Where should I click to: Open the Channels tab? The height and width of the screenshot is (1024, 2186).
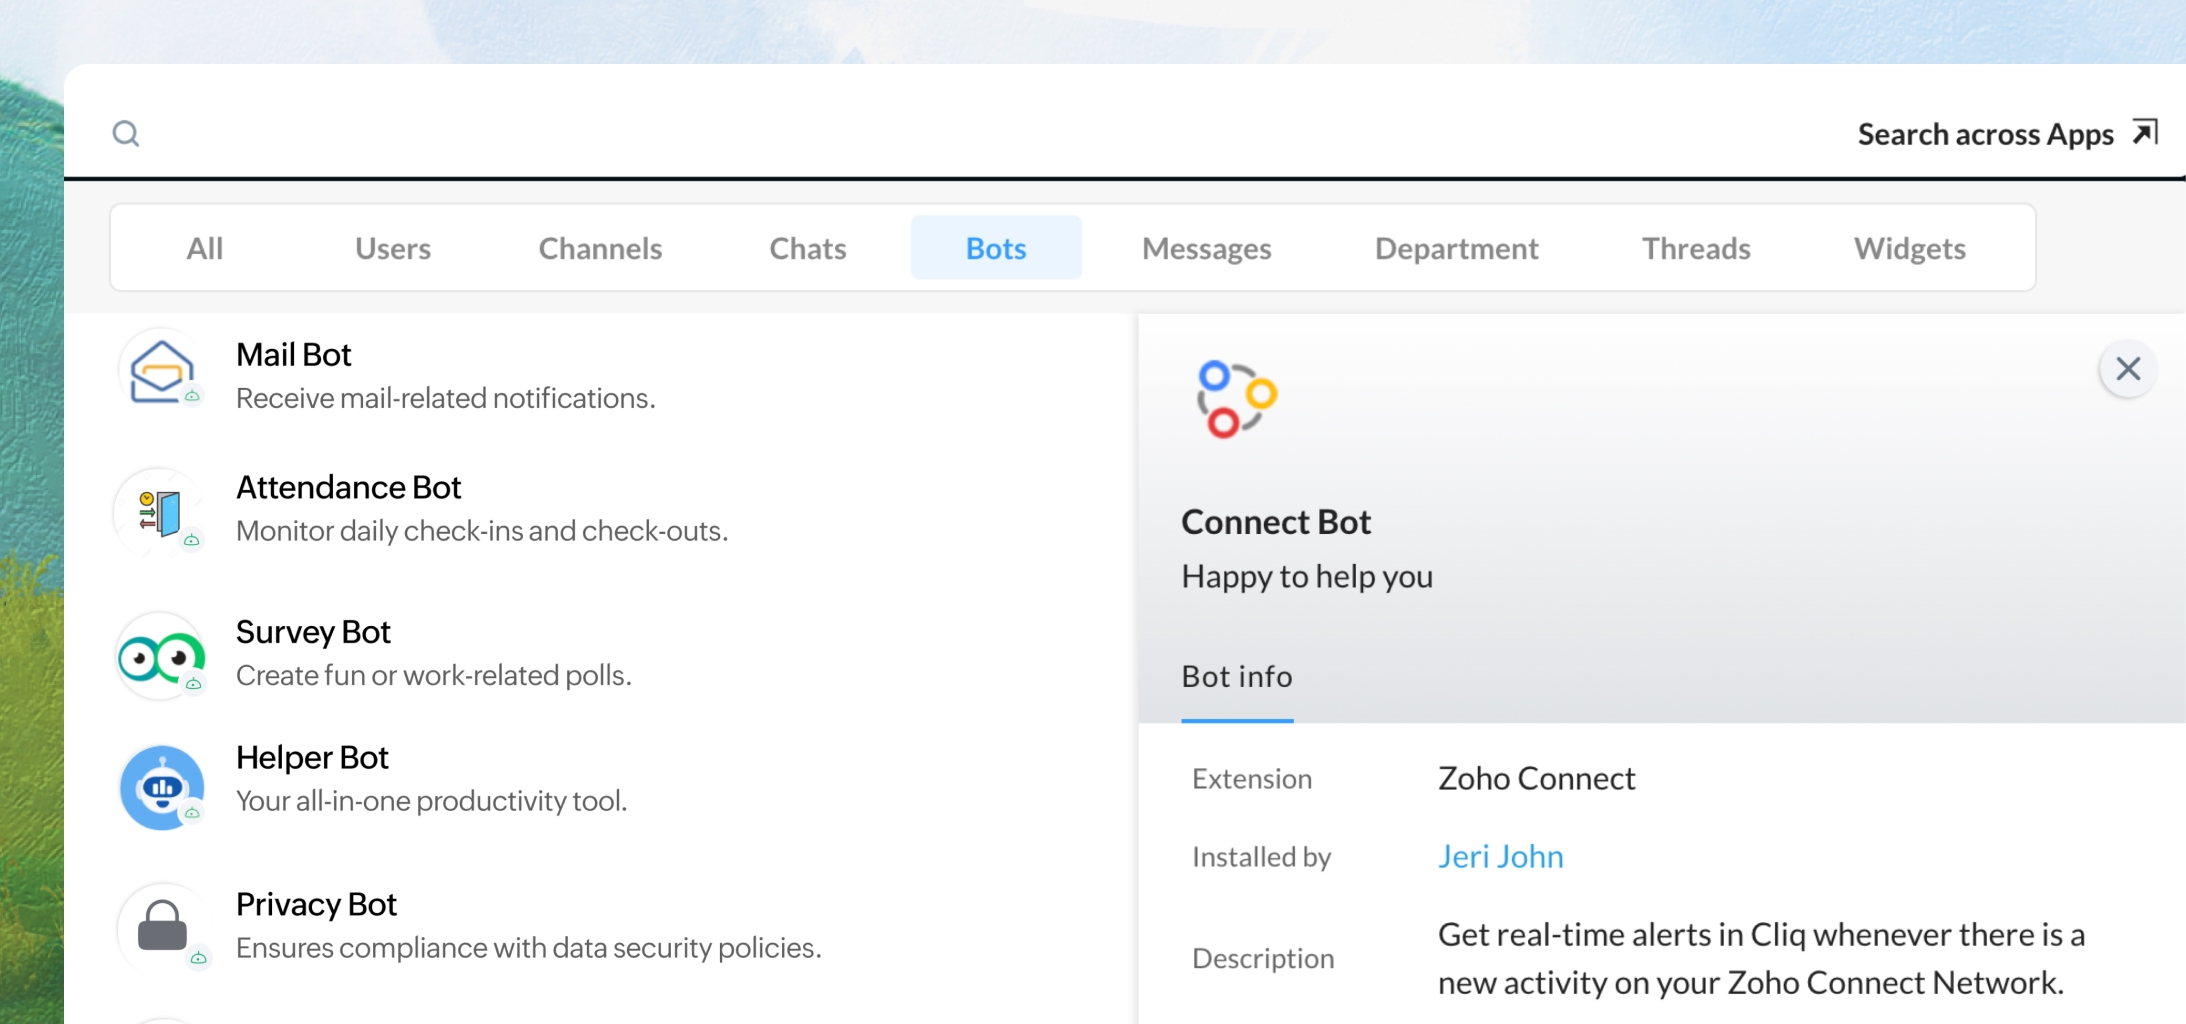(x=600, y=248)
